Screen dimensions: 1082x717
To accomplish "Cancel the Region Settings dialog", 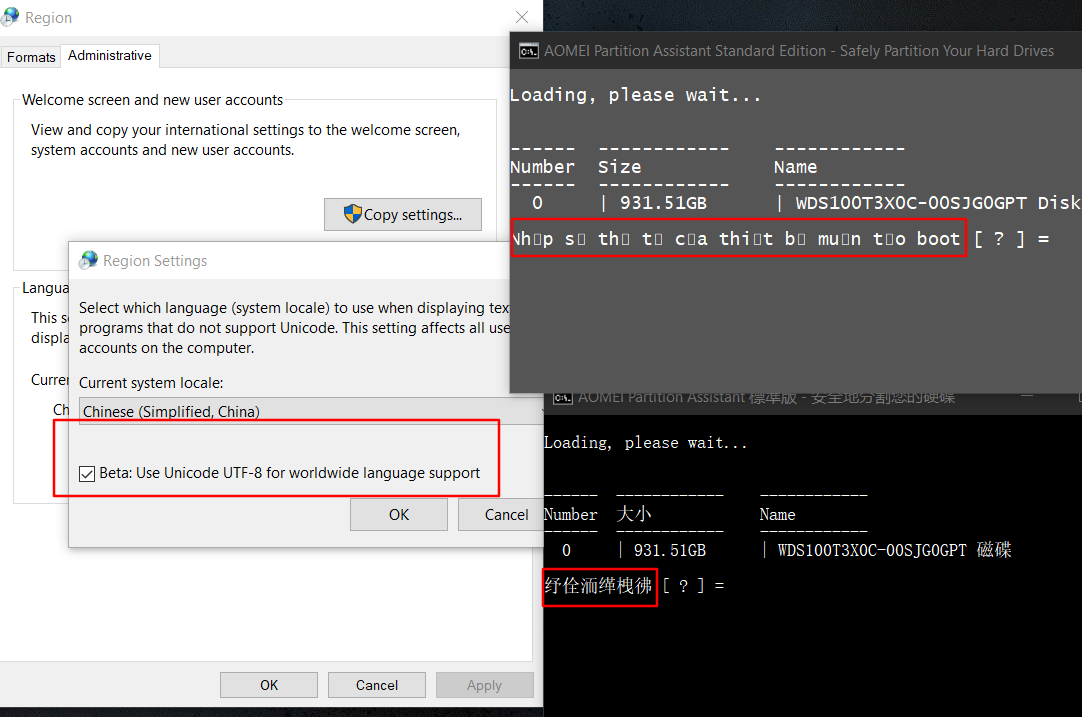I will pos(505,514).
